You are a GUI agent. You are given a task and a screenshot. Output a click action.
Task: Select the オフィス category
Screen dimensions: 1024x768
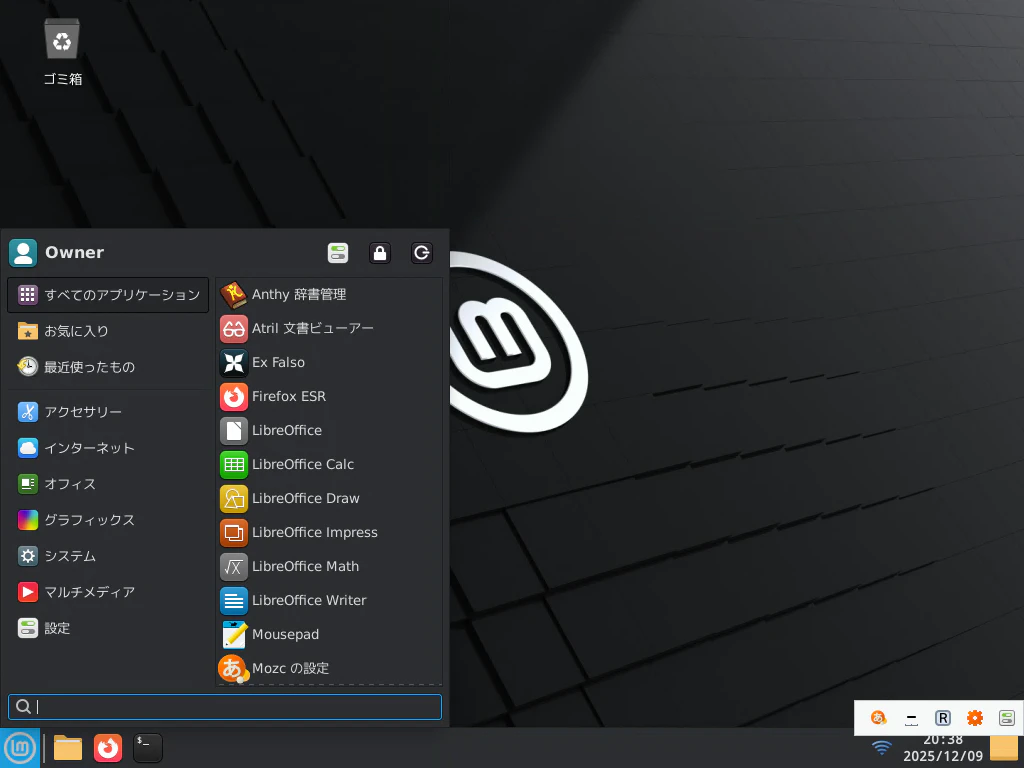(108, 484)
